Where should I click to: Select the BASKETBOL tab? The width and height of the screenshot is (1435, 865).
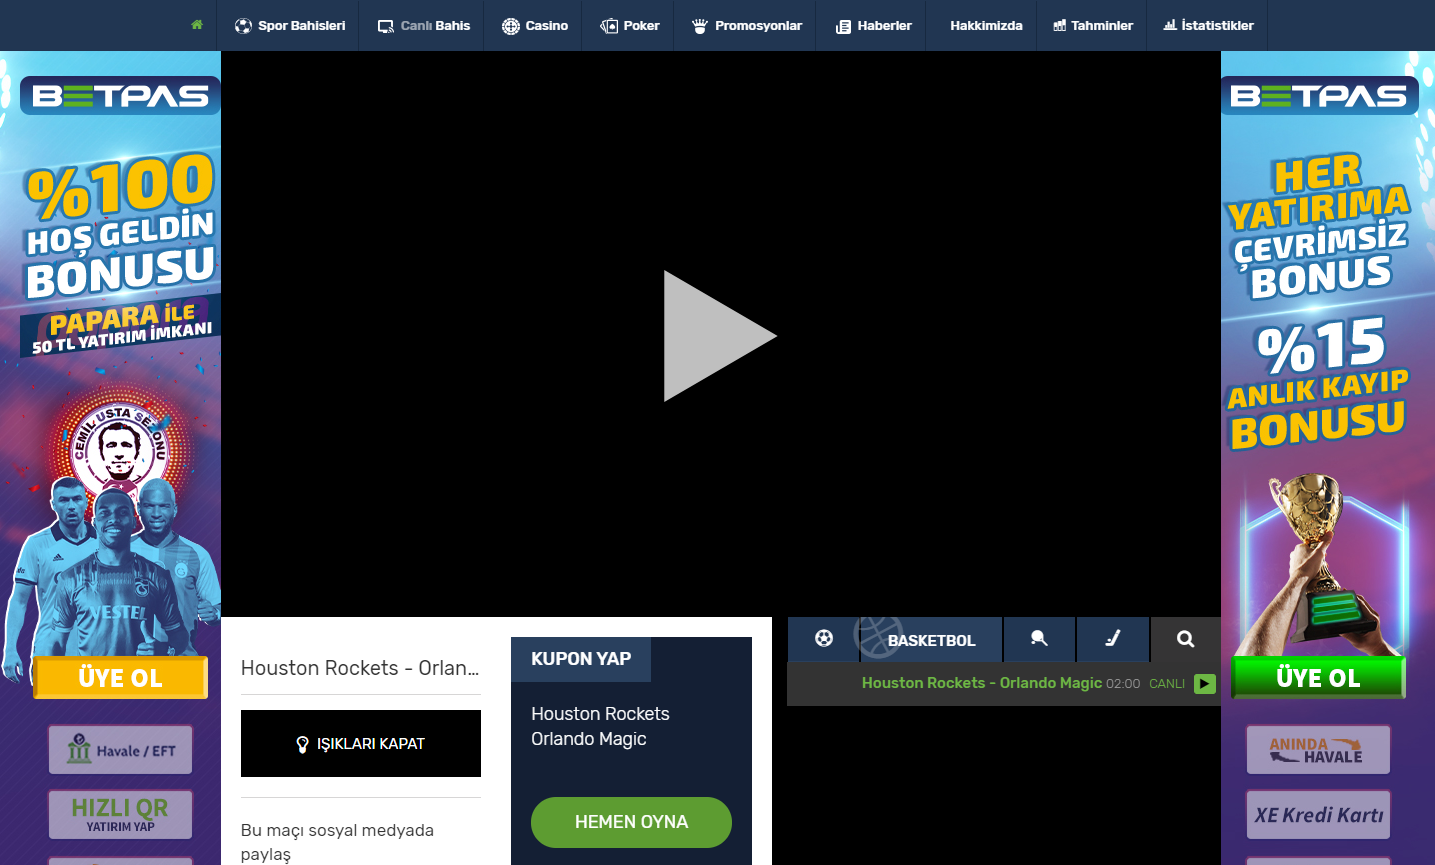(x=931, y=639)
